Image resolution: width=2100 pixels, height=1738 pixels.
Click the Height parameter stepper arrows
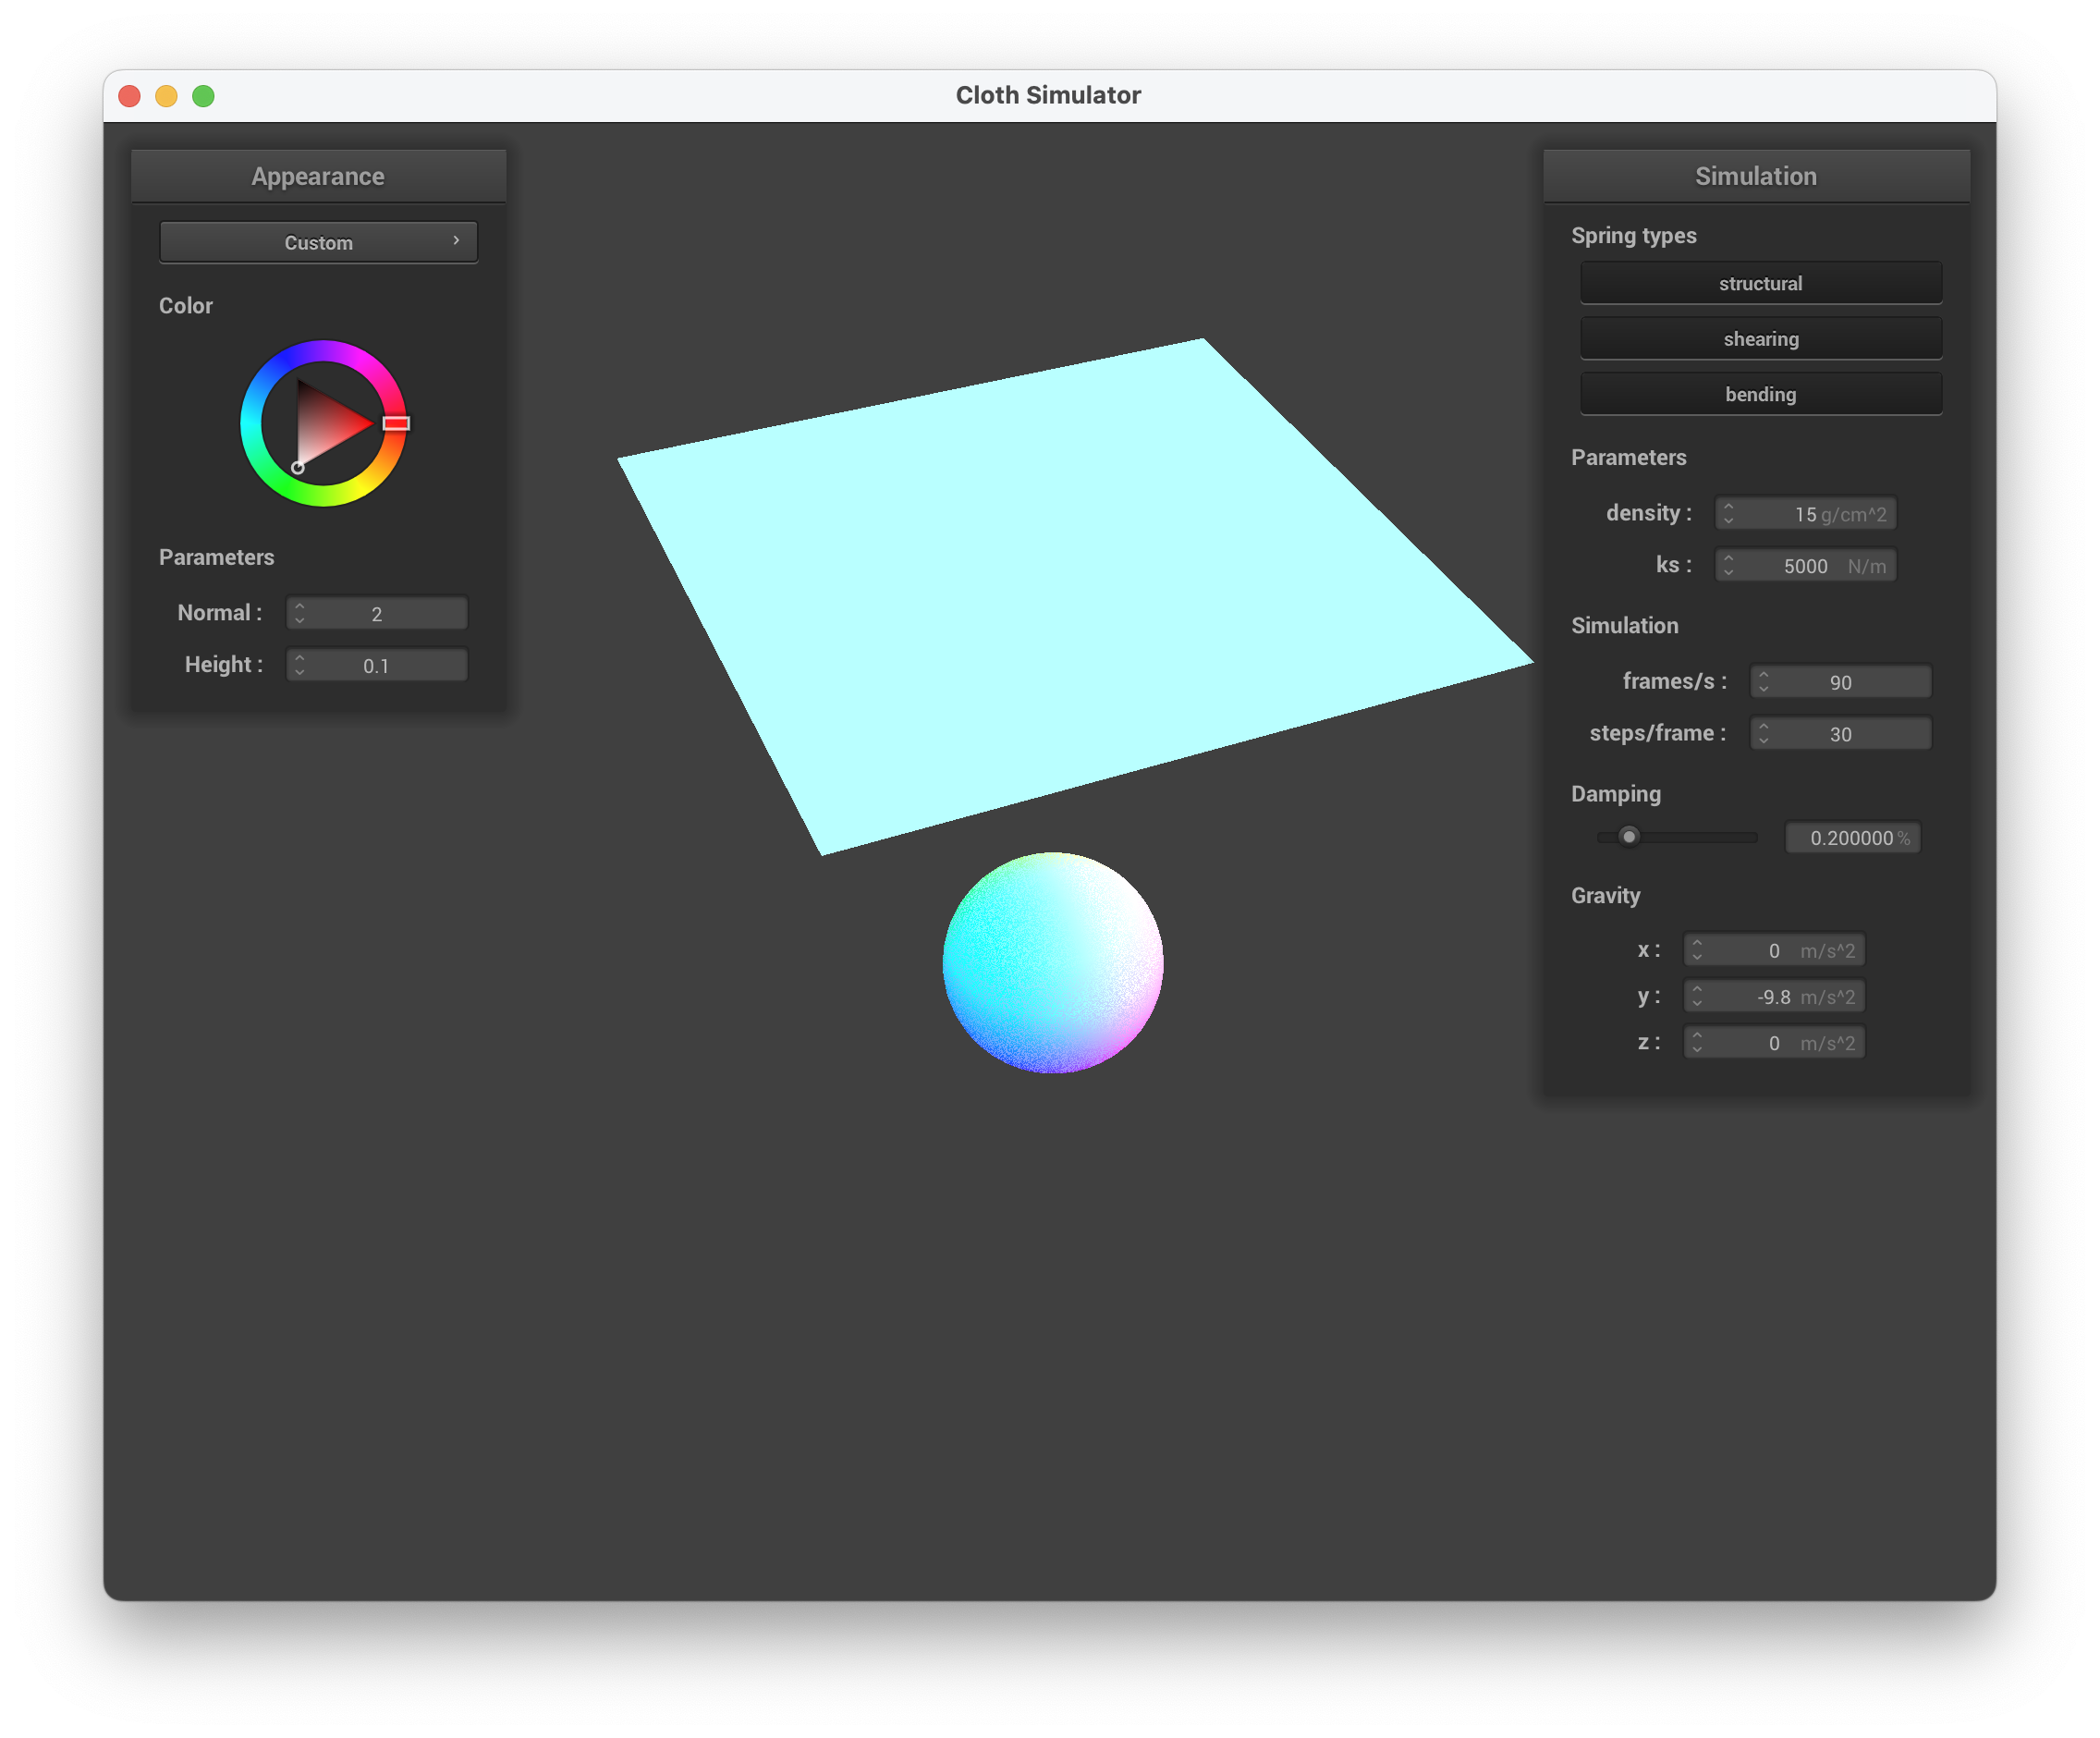[300, 665]
